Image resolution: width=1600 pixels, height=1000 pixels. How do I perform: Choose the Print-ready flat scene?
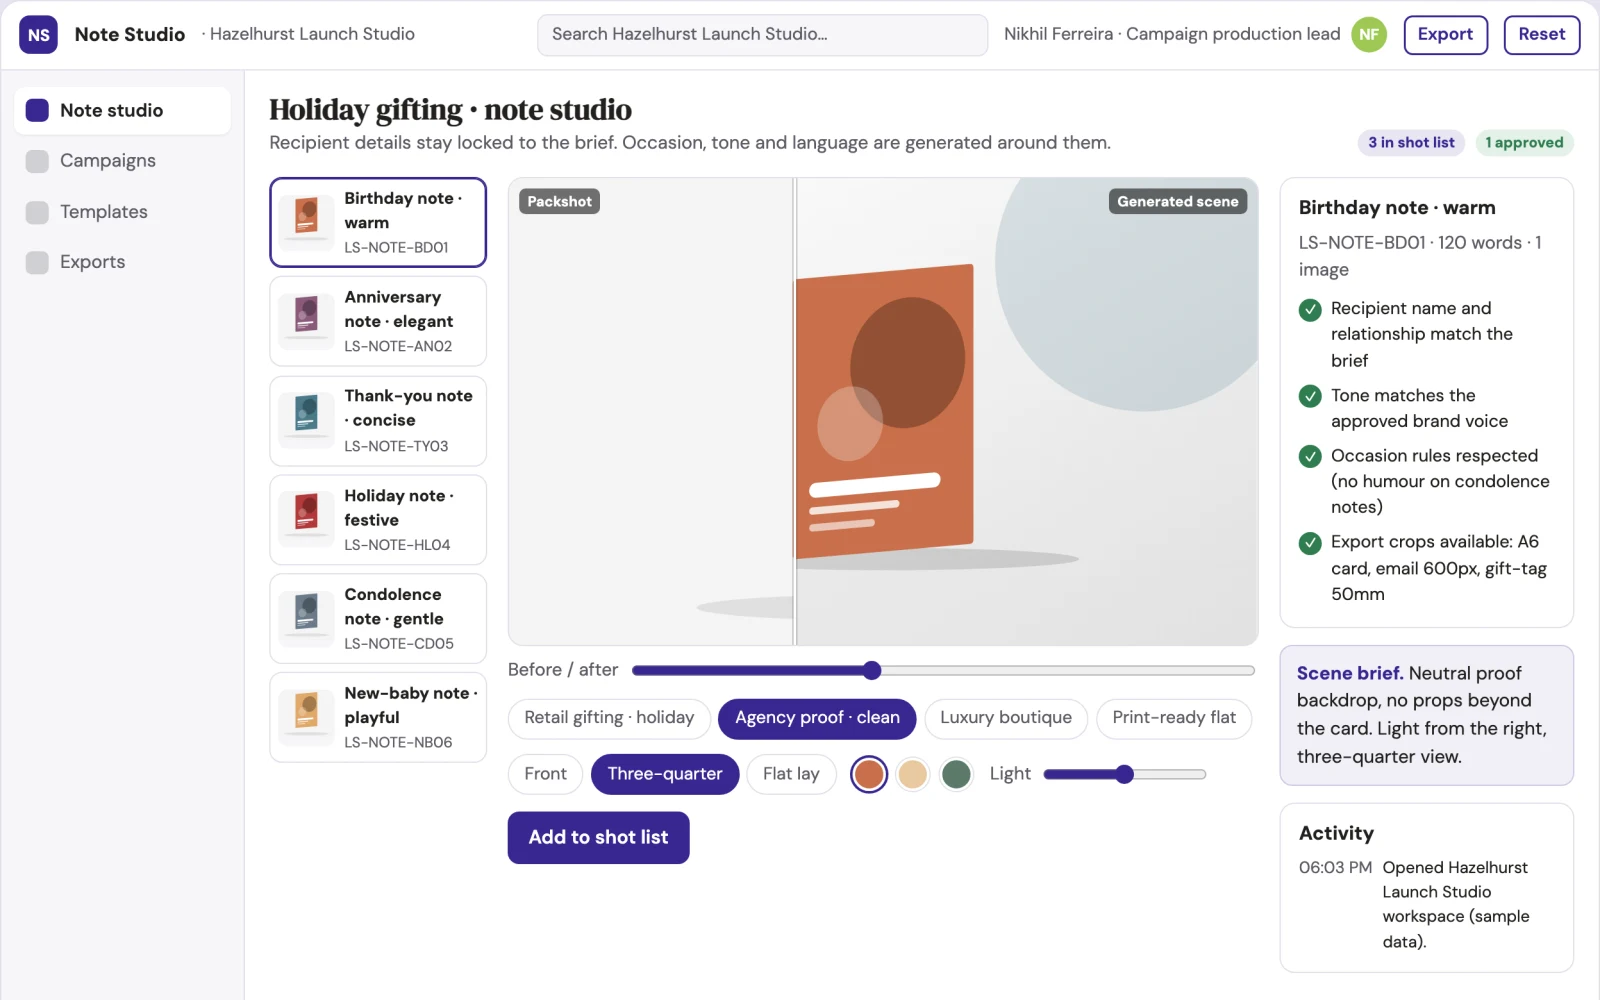1174,718
